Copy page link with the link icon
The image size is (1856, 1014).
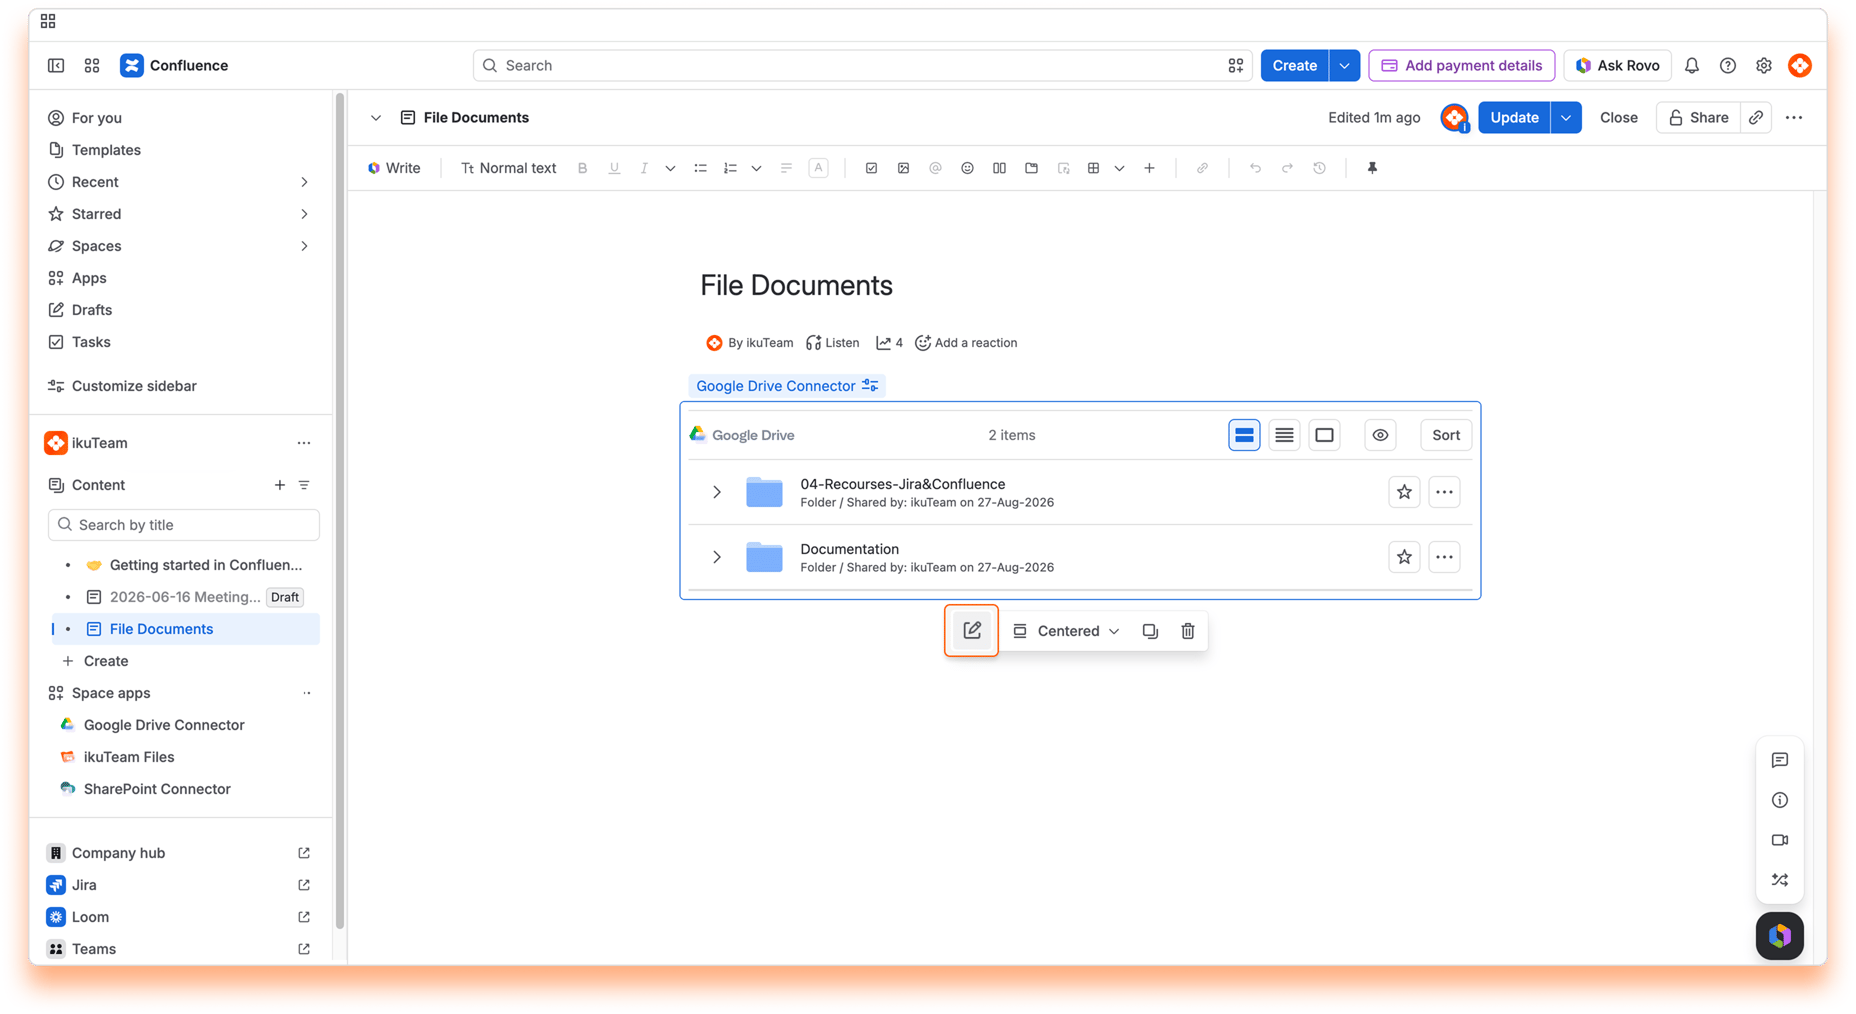coord(1756,118)
